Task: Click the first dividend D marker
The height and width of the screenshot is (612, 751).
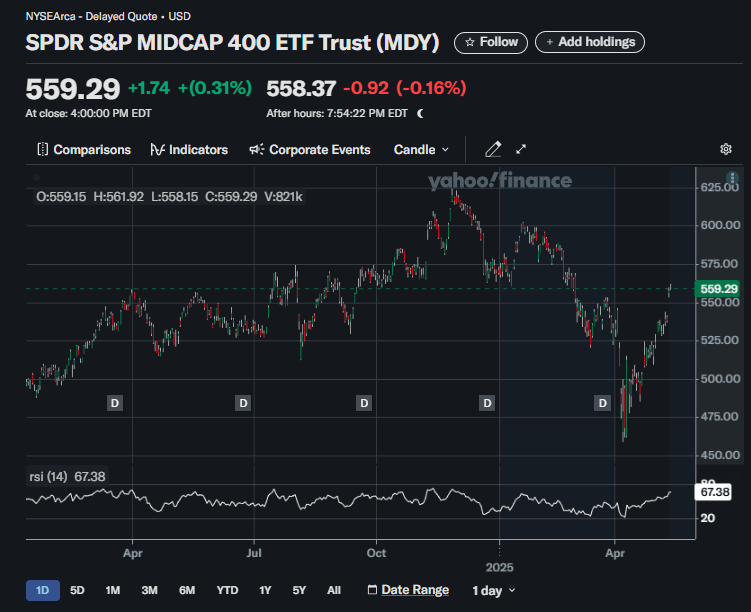Action: [115, 403]
